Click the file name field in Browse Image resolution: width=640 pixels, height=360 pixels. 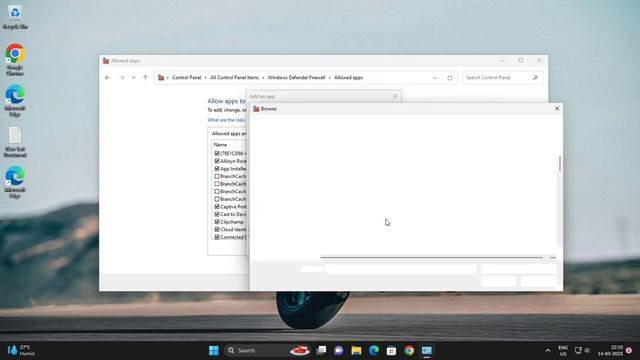[x=401, y=269]
